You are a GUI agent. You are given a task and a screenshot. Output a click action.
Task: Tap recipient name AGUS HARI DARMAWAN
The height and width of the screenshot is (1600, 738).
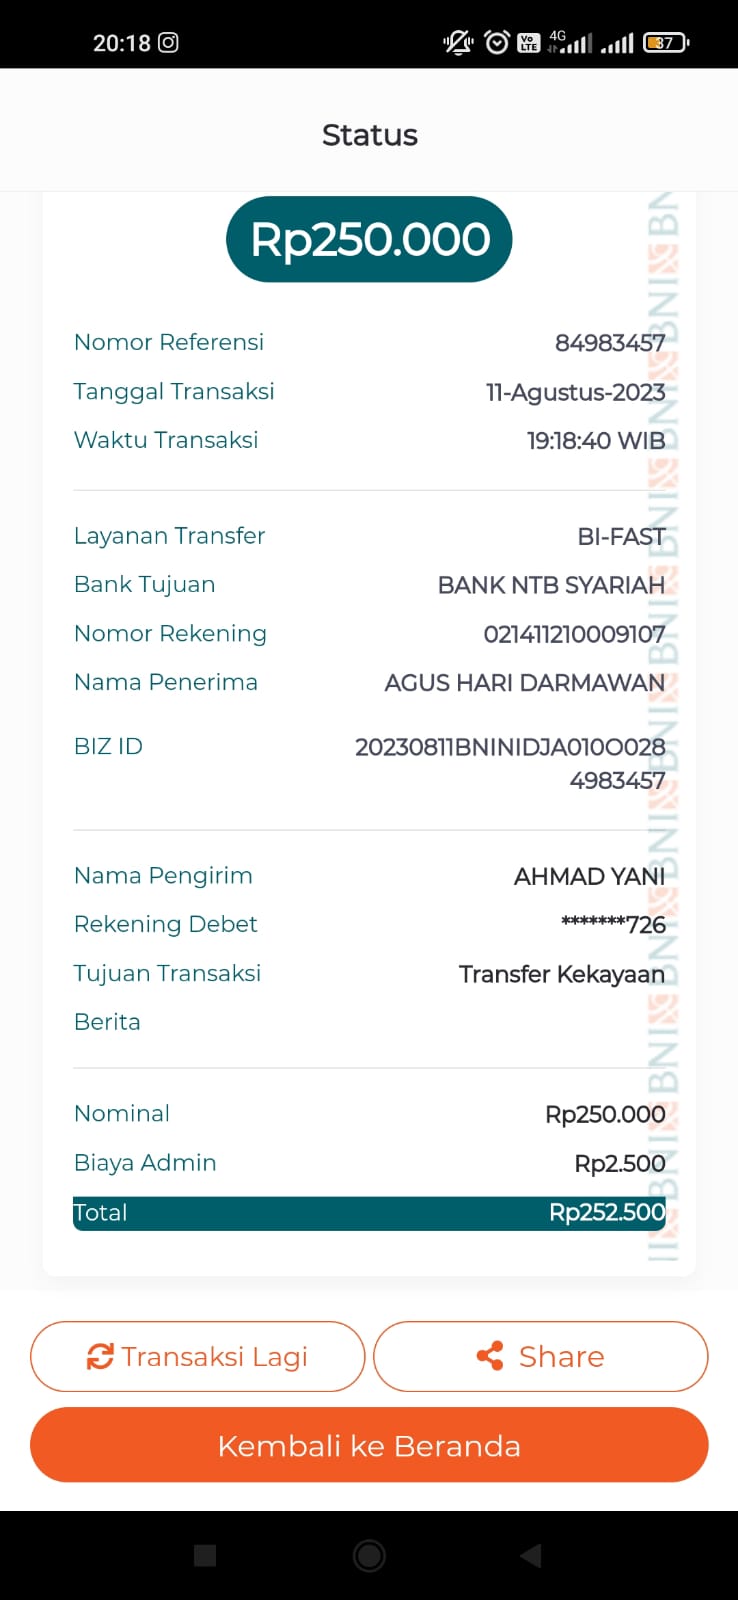pyautogui.click(x=524, y=683)
